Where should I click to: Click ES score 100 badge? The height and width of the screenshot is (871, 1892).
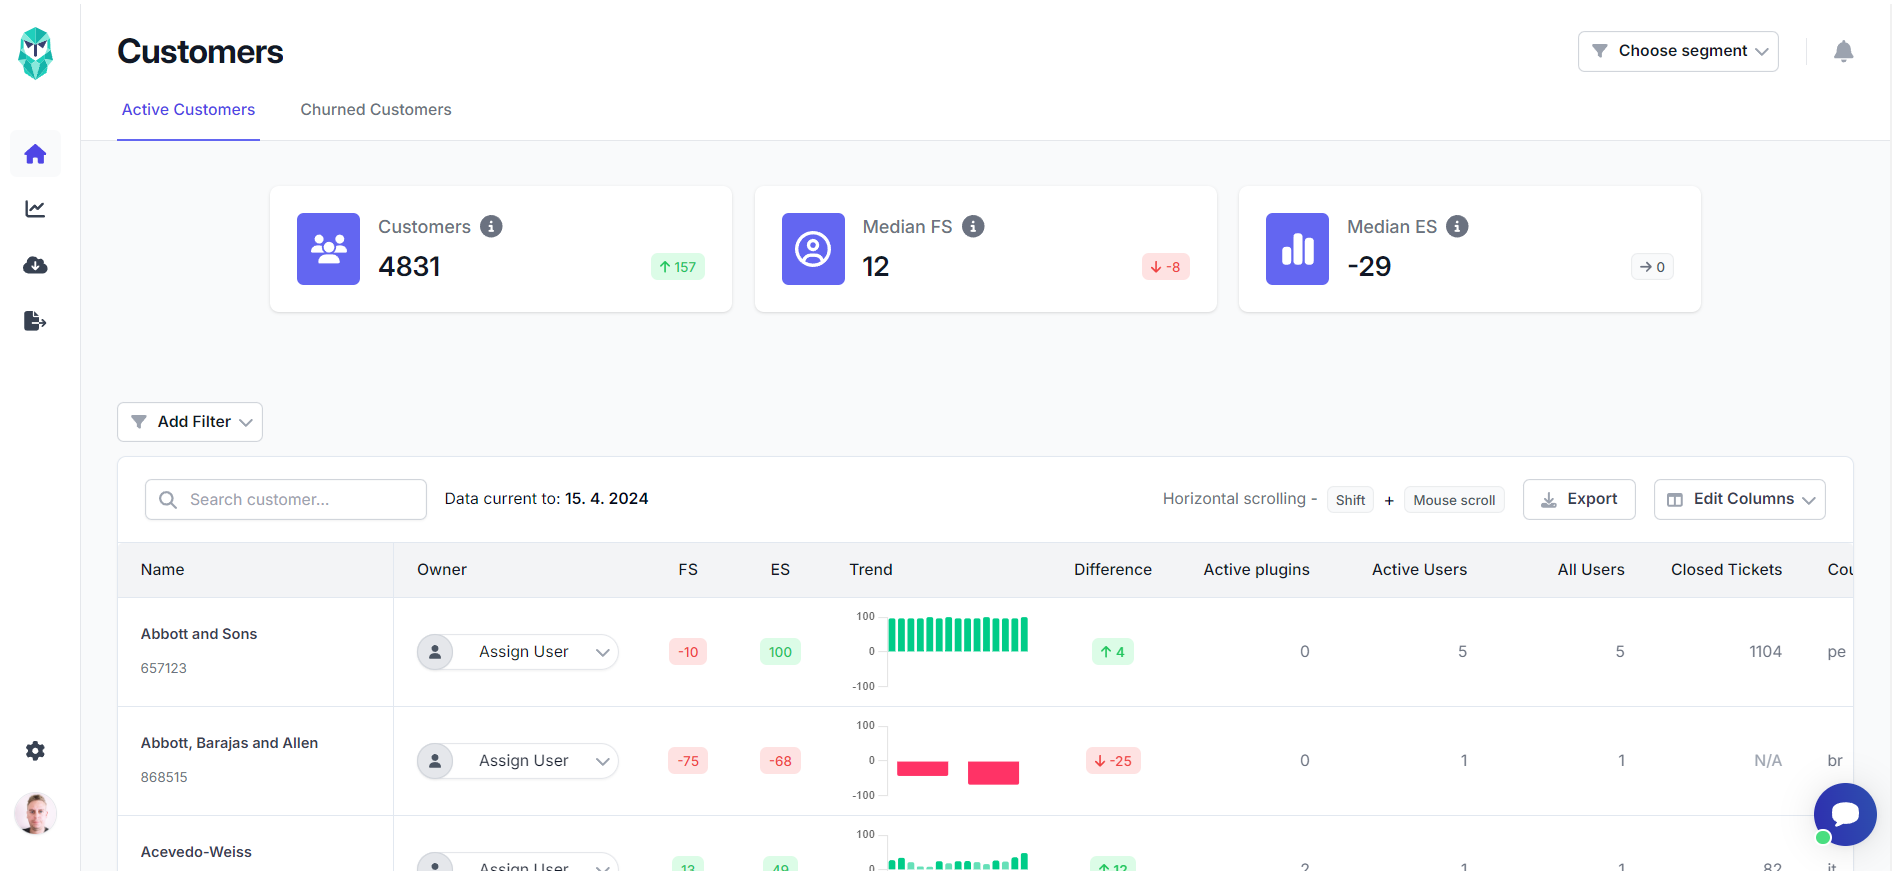pyautogui.click(x=780, y=652)
